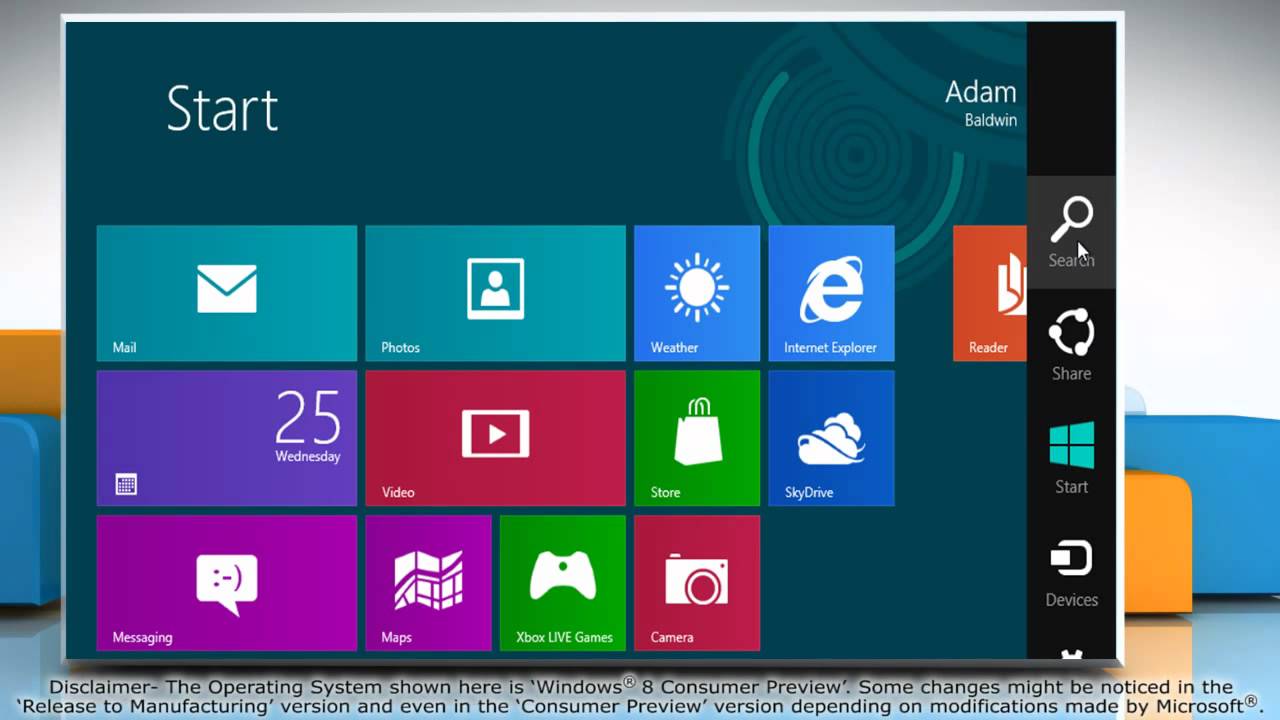Open the Reader tile
The image size is (1280, 720).
990,293
